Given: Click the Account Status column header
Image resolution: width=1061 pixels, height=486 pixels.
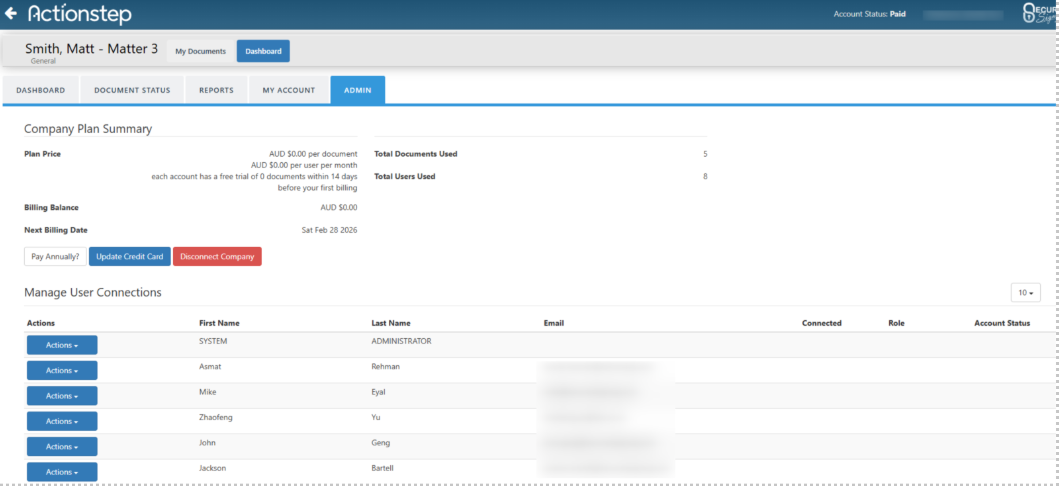Looking at the screenshot, I should (1002, 323).
